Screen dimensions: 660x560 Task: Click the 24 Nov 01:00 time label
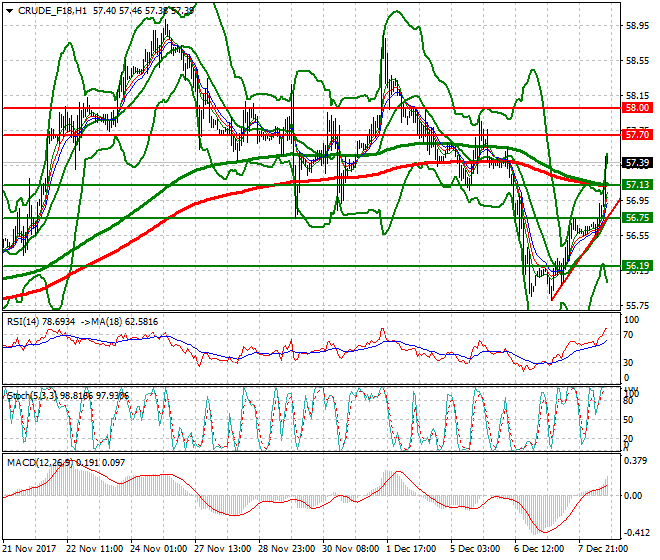click(x=159, y=549)
